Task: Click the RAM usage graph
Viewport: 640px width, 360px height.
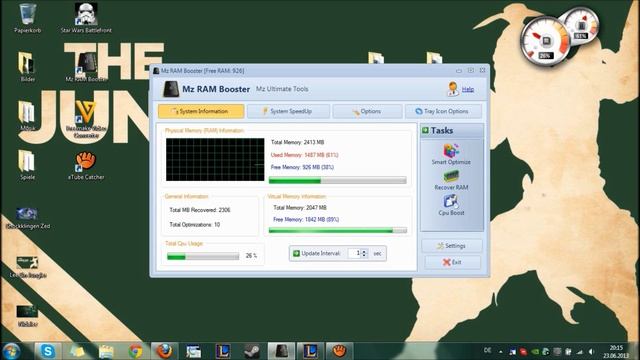Action: click(215, 160)
